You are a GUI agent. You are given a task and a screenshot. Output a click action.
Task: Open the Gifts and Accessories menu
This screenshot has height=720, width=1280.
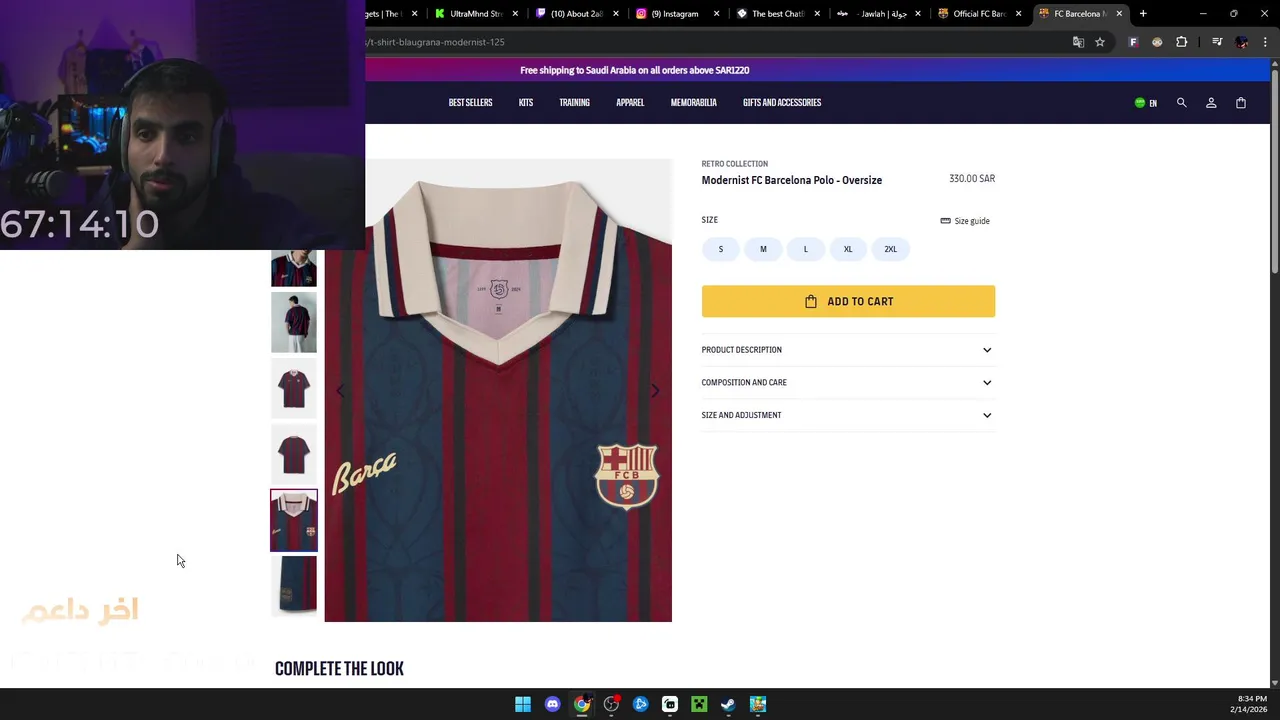tap(782, 103)
